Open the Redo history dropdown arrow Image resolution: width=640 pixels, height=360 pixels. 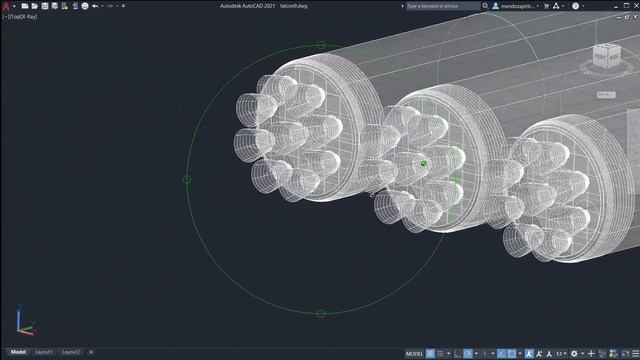pos(117,6)
